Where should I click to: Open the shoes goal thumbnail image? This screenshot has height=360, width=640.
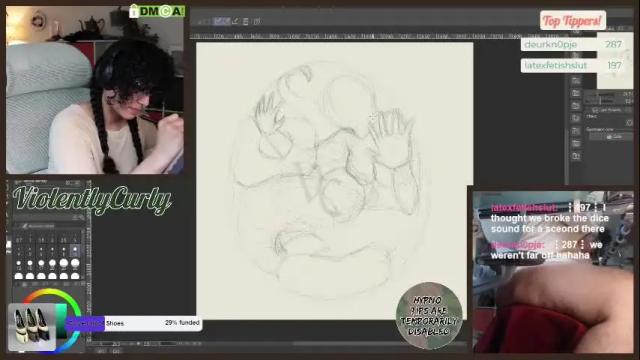click(x=32, y=327)
